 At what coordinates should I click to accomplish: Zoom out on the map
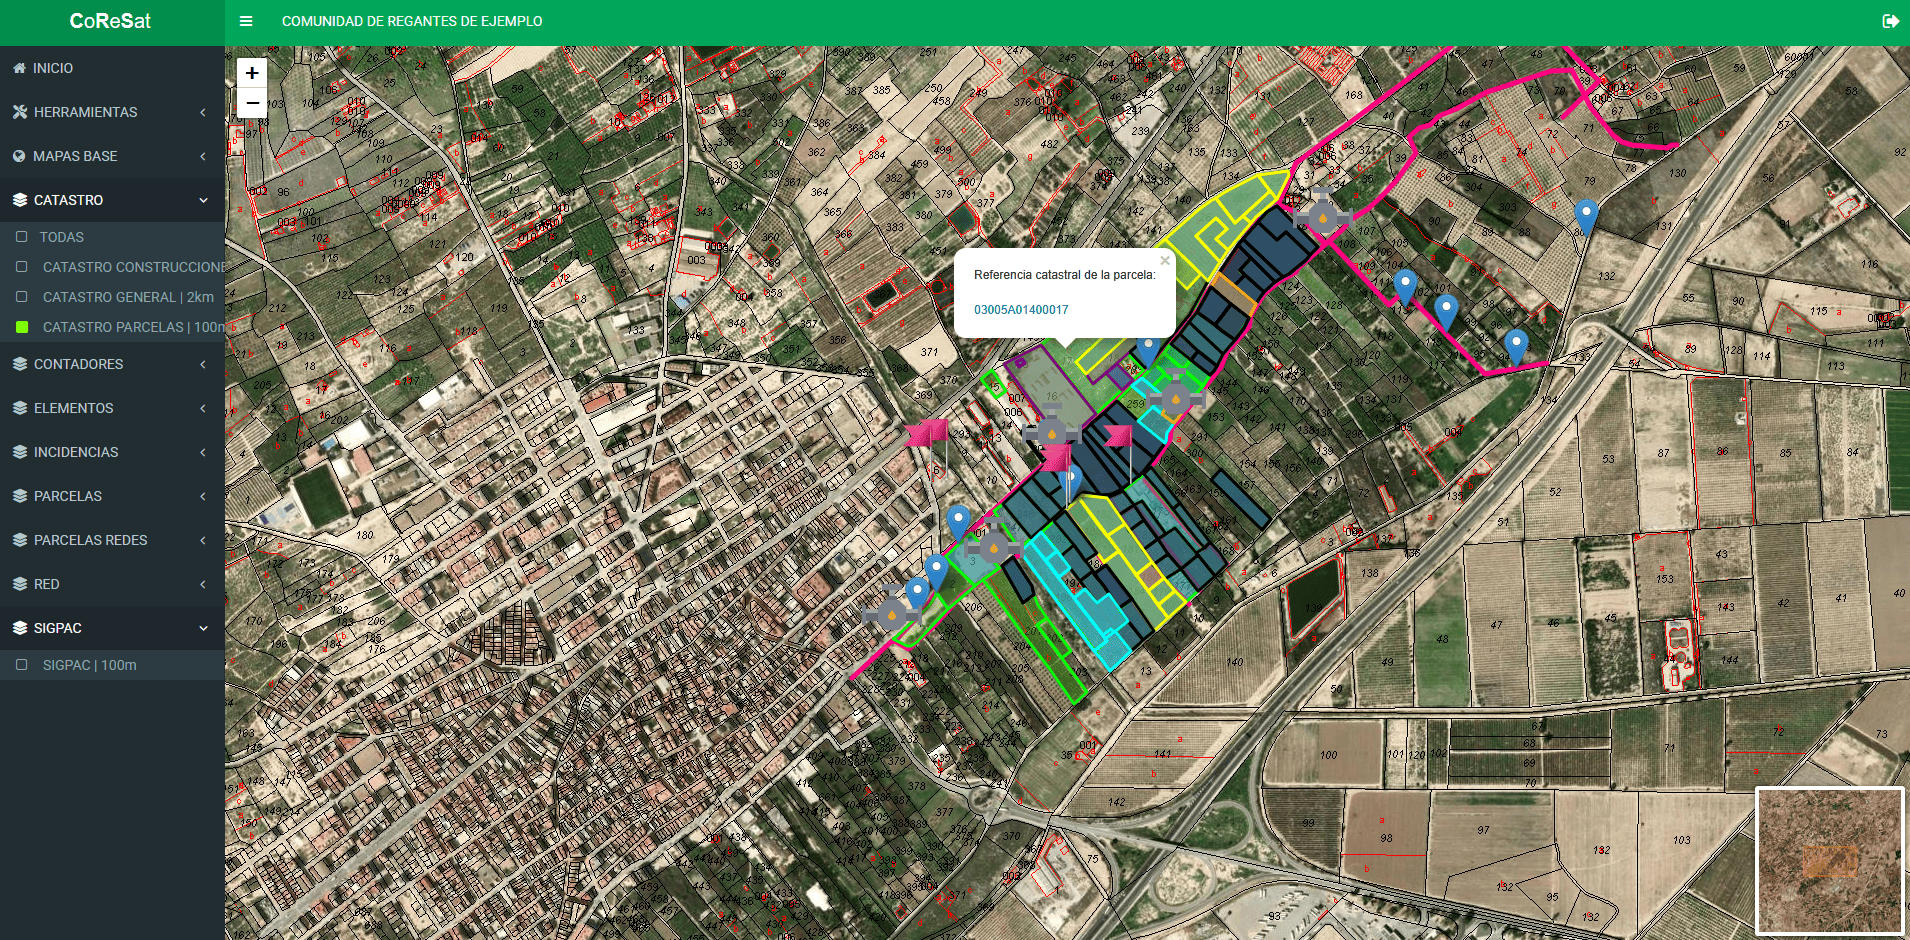click(x=252, y=103)
